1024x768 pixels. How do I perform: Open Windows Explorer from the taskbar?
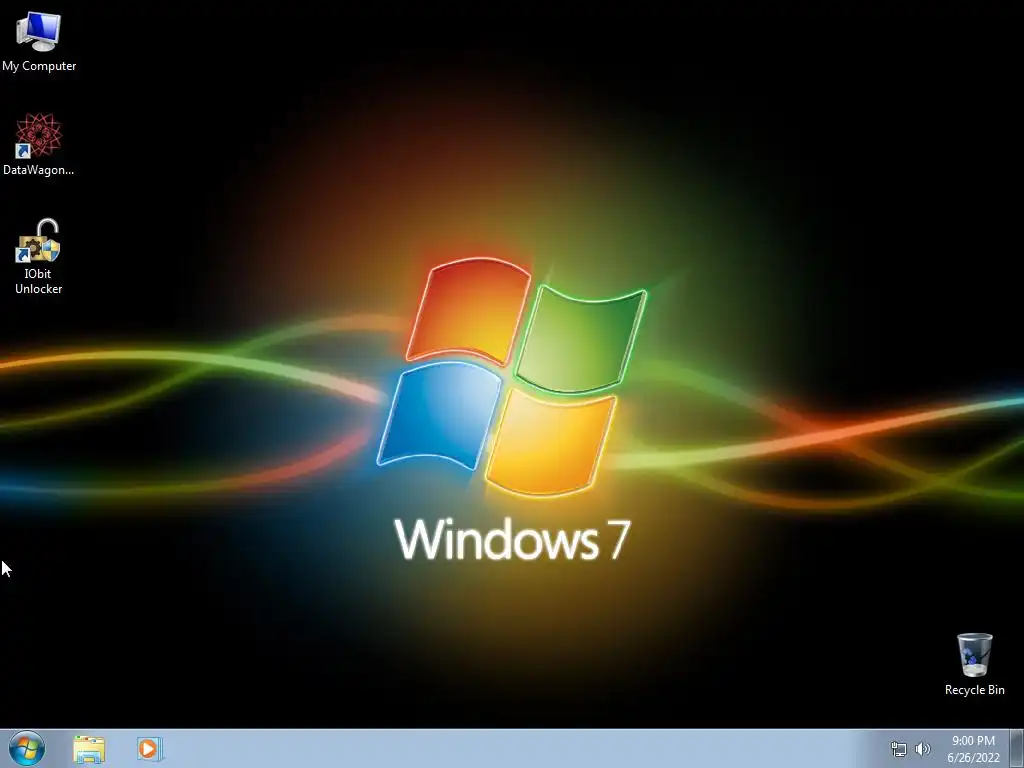click(89, 749)
